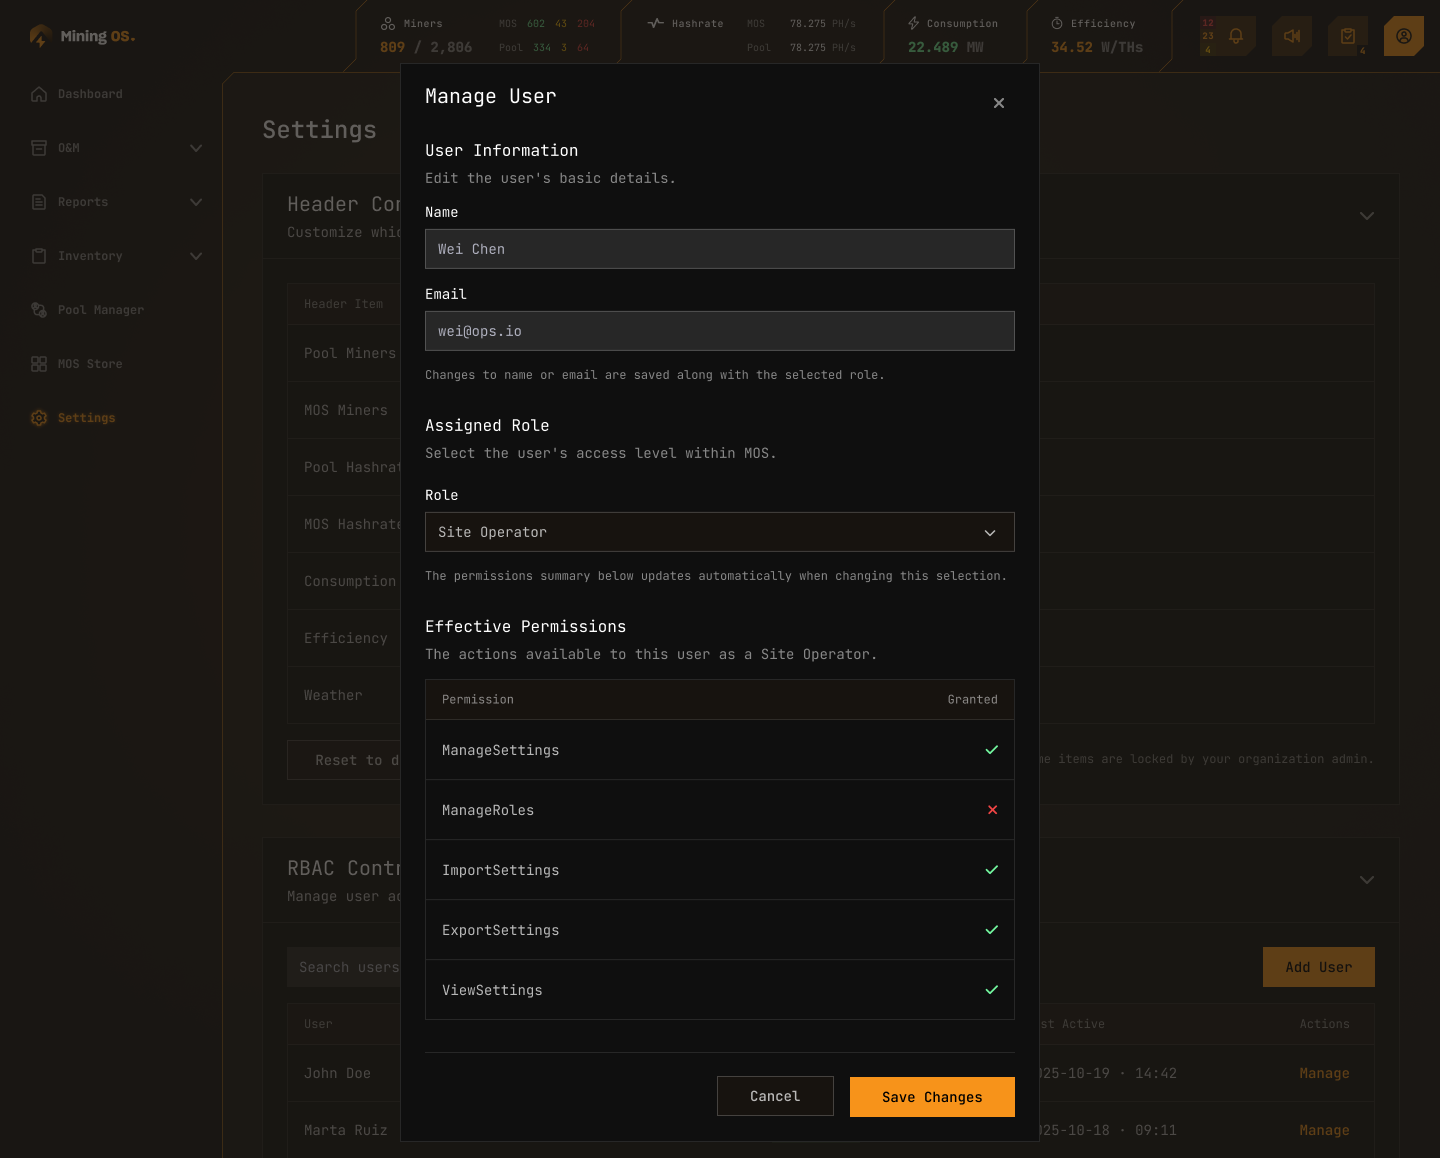Toggle the ManageSettings granted checkmark
The width and height of the screenshot is (1440, 1158).
click(991, 749)
